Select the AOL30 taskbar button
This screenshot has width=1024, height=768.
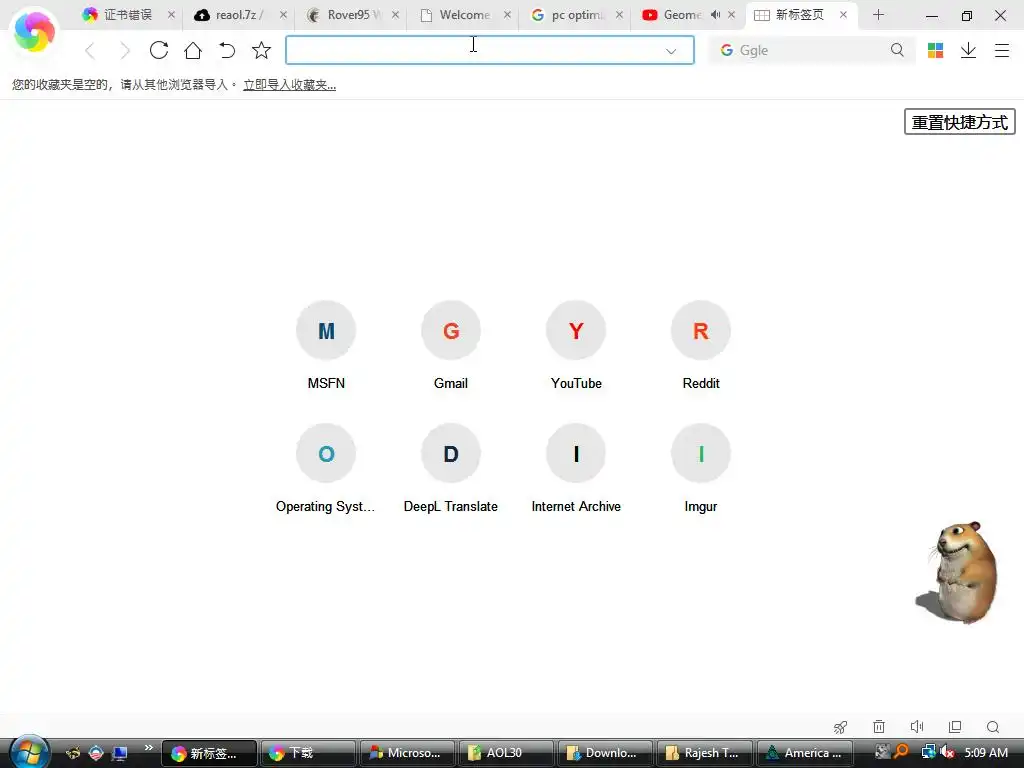click(x=507, y=753)
